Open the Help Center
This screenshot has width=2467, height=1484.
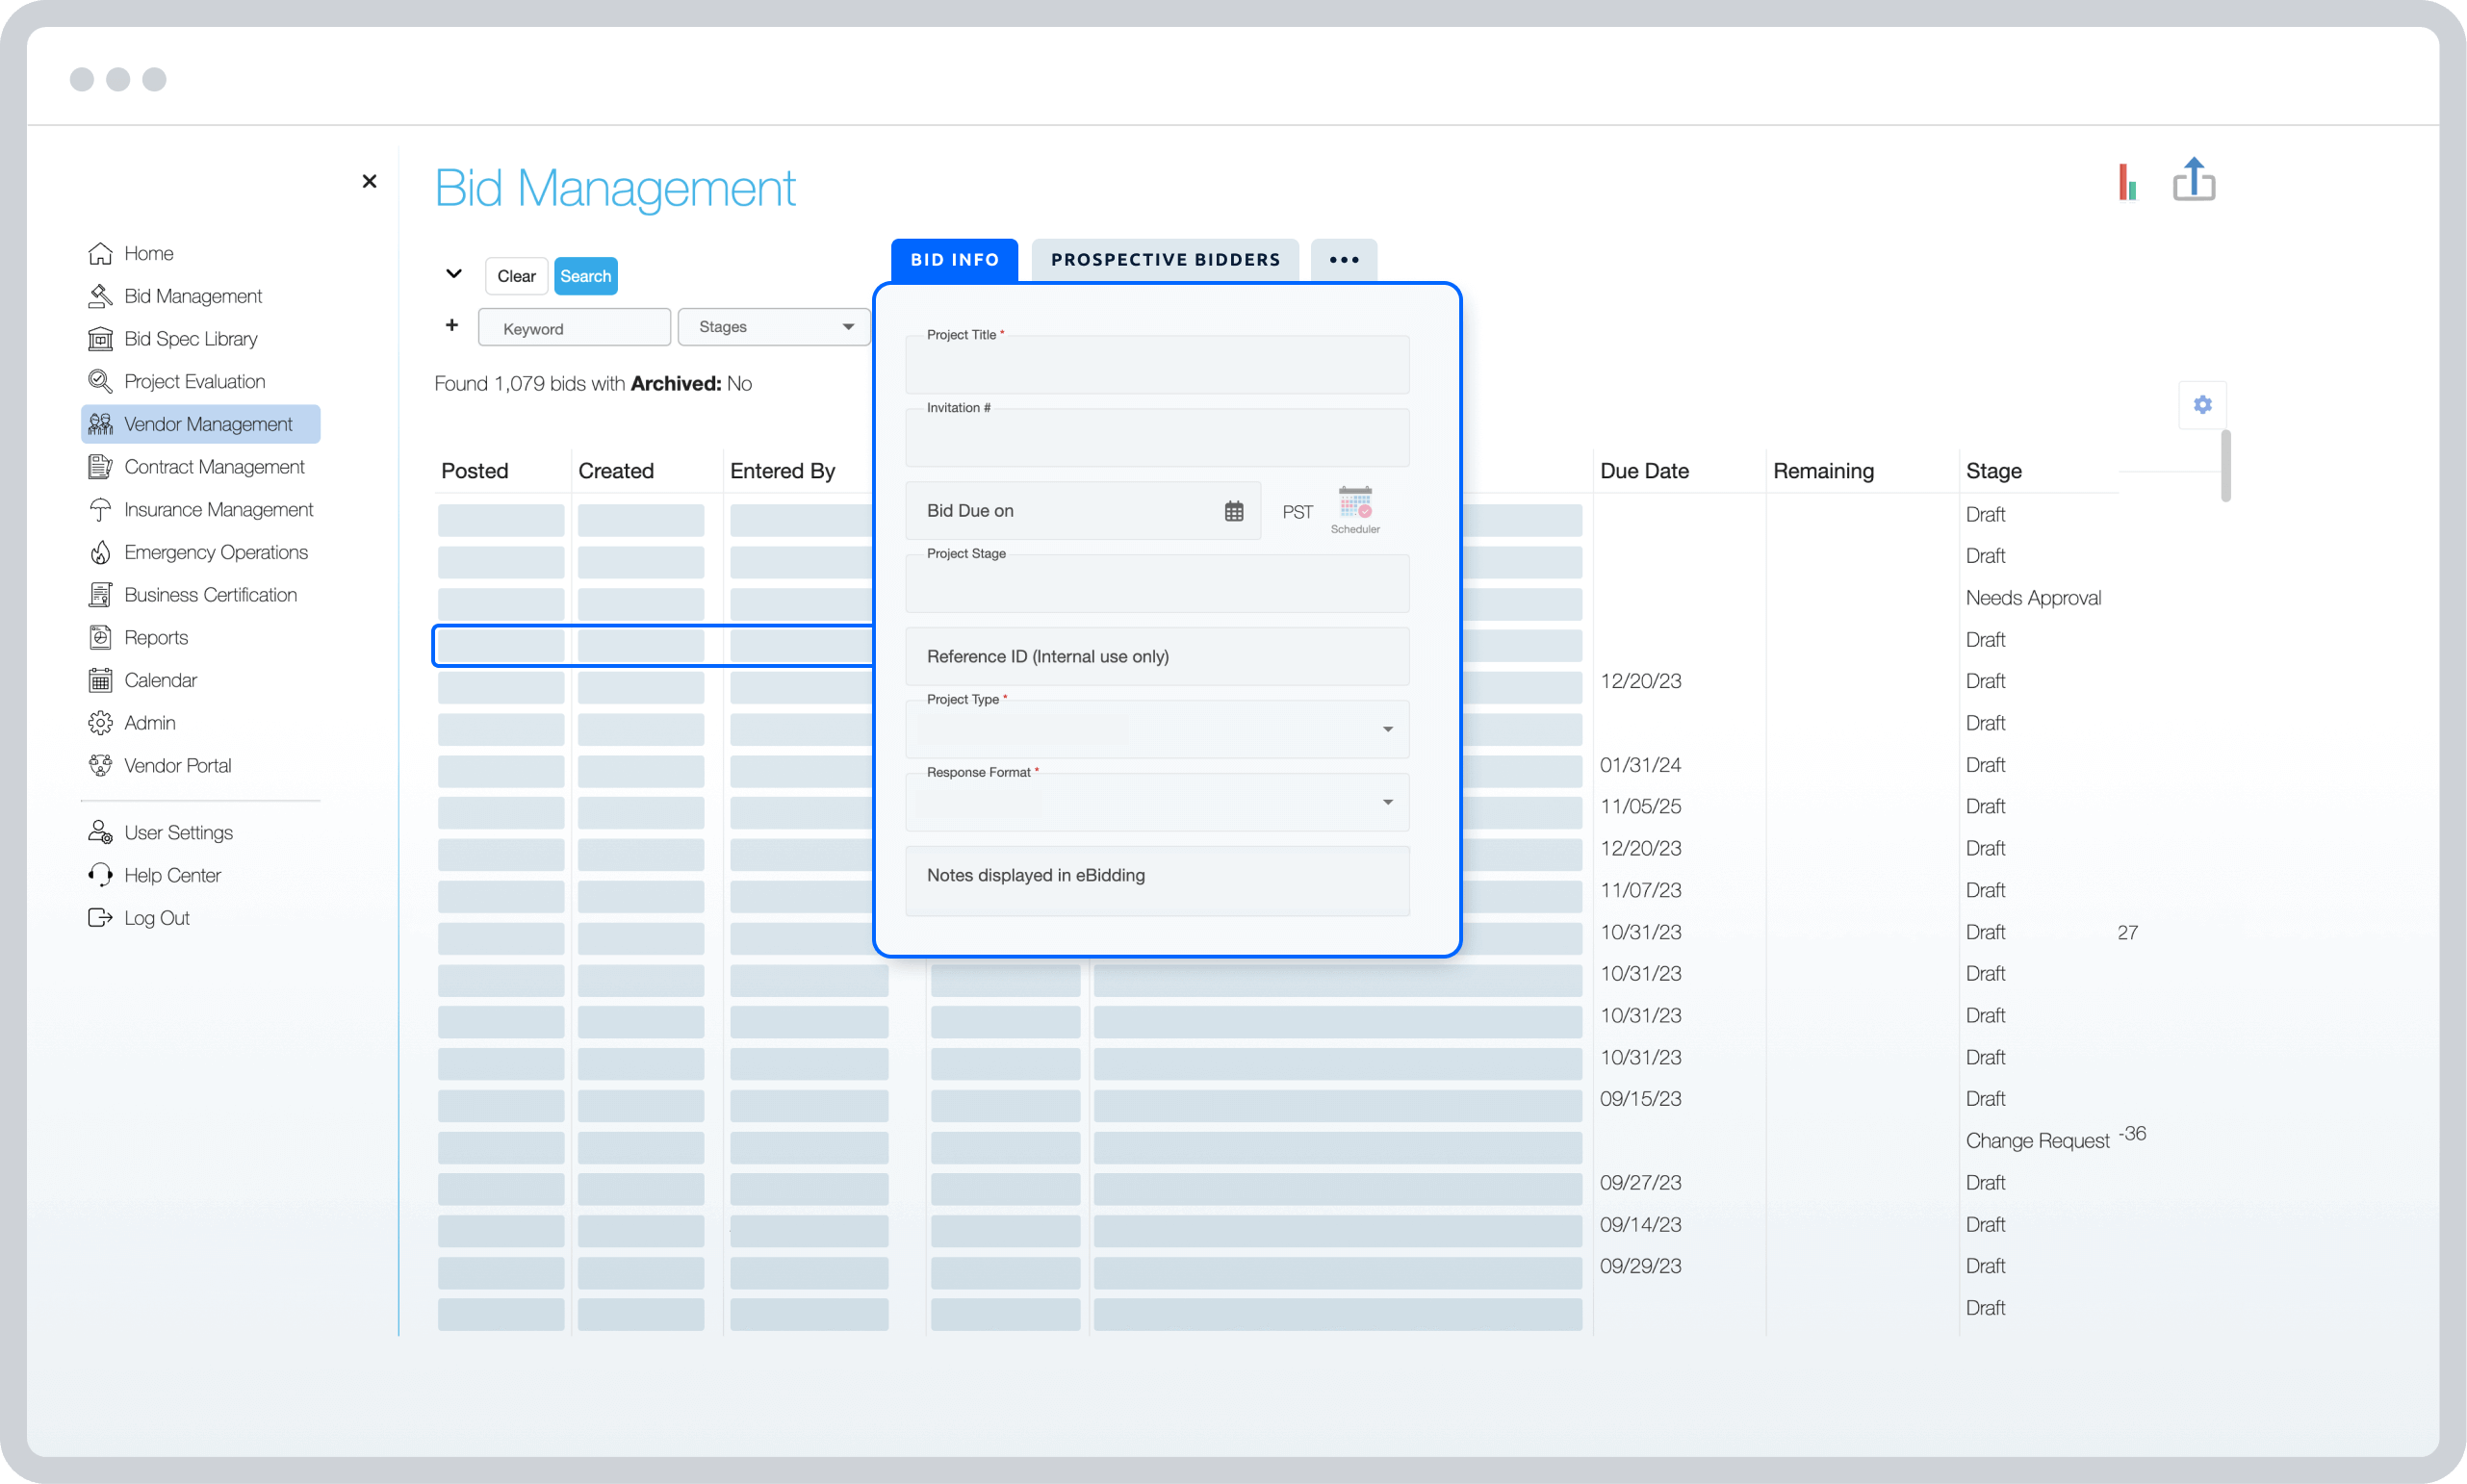coord(172,874)
